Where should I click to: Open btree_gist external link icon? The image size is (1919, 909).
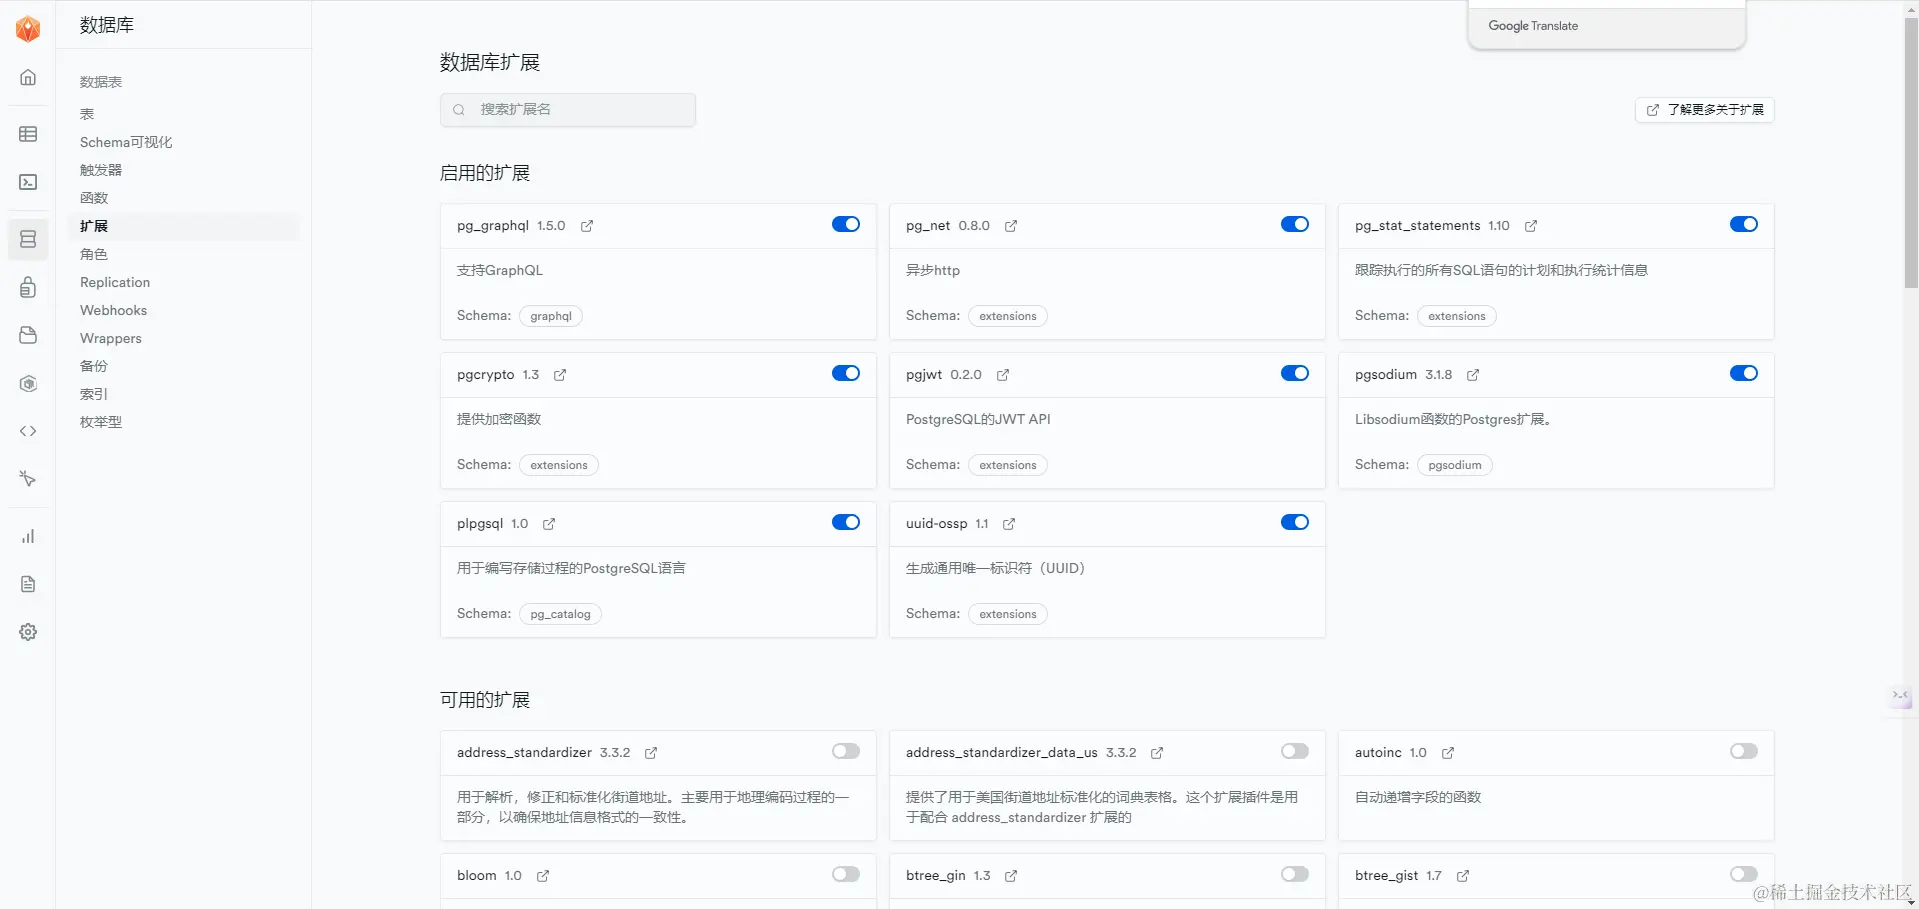[1463, 876]
